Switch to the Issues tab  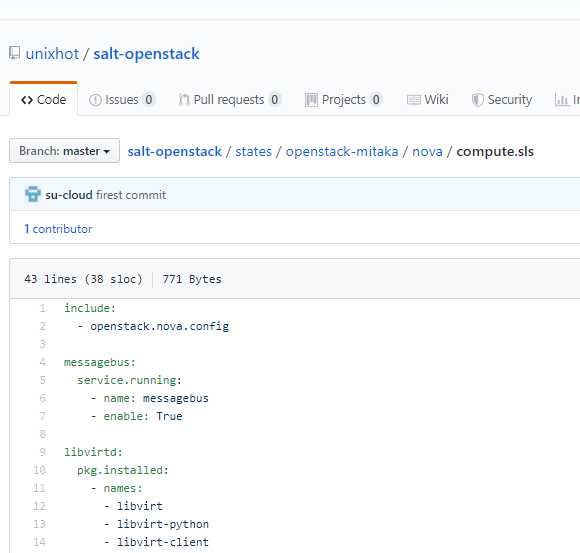click(x=121, y=100)
